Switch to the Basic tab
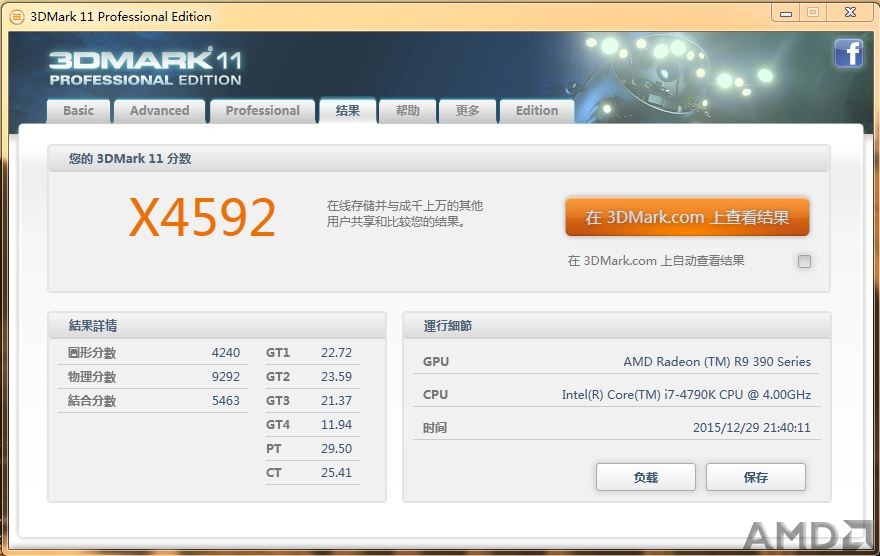Image resolution: width=880 pixels, height=556 pixels. [x=79, y=111]
